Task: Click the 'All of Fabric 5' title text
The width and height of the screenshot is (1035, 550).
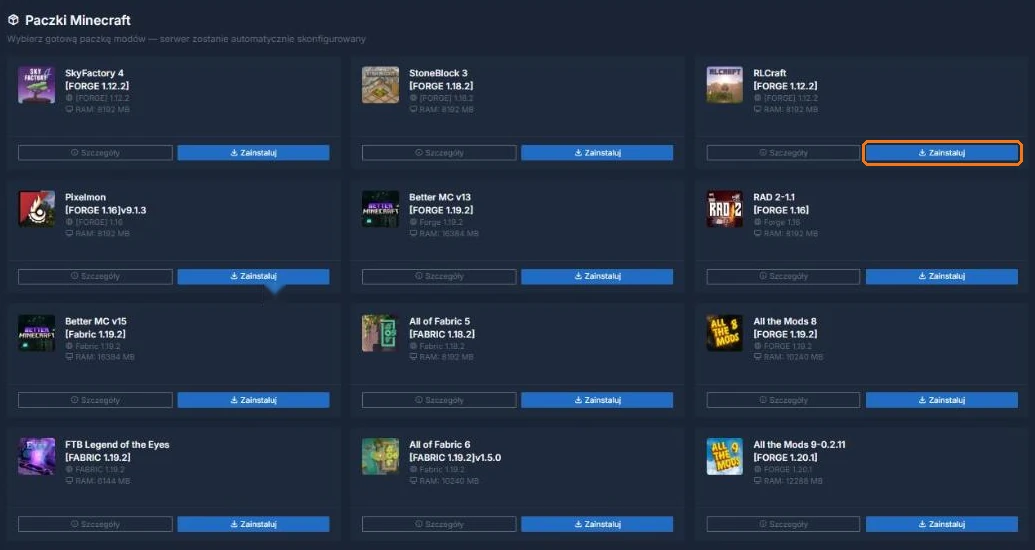Action: coord(440,322)
